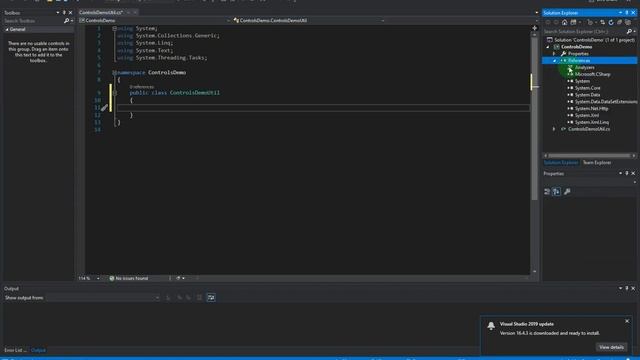The height and width of the screenshot is (360, 640).
Task: Click the 0 references CodeLens link above class
Action: 142,87
